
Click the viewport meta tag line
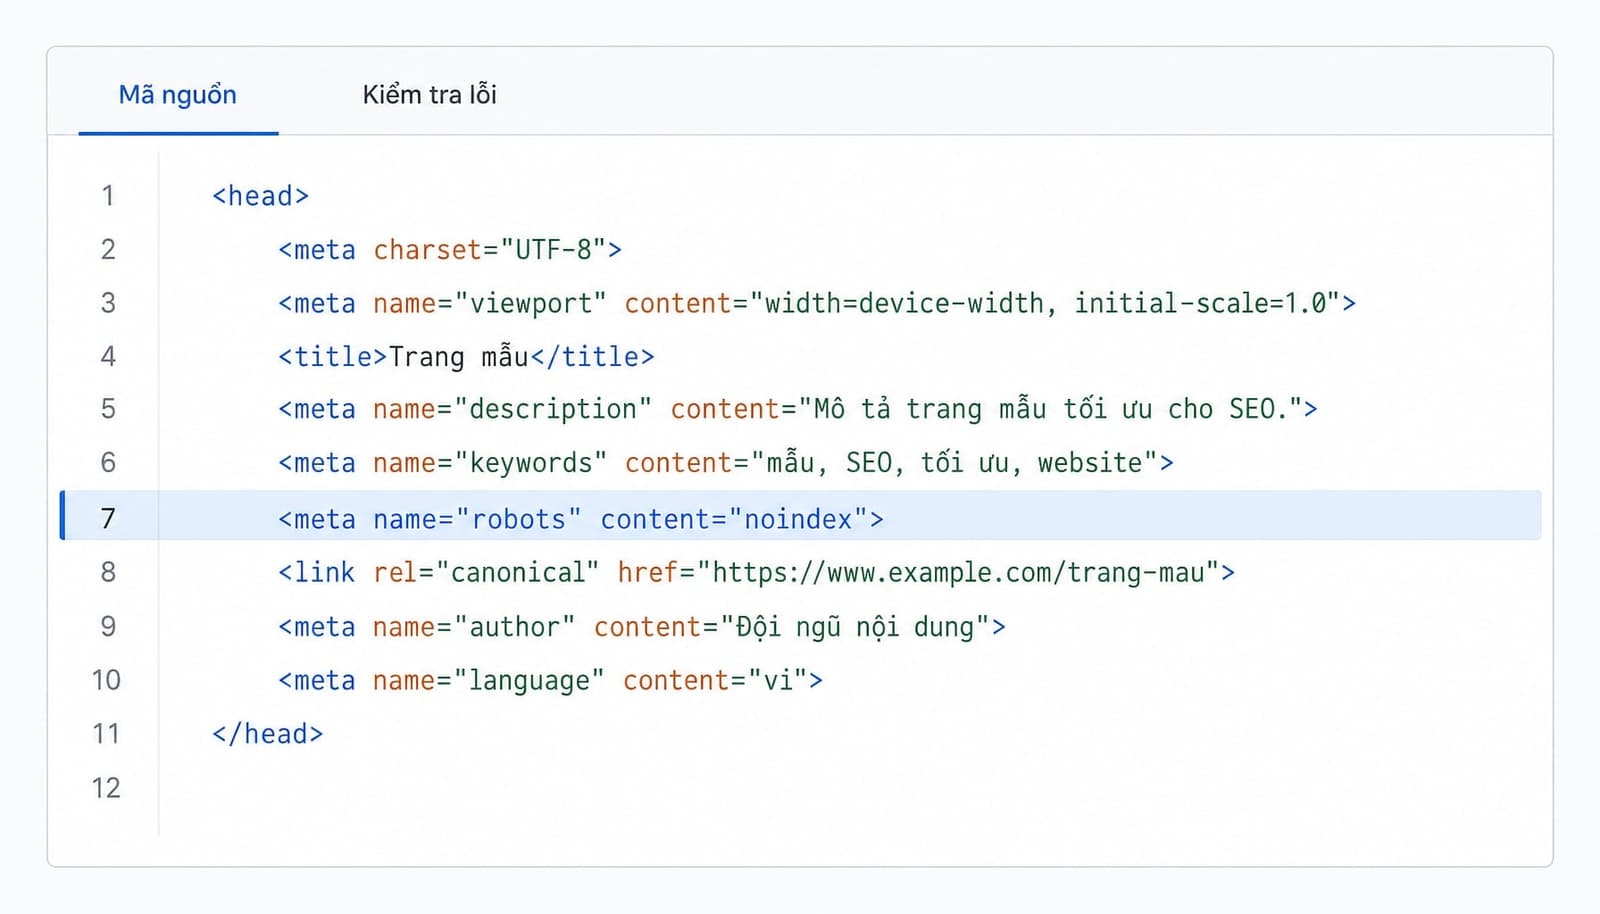[x=817, y=303]
